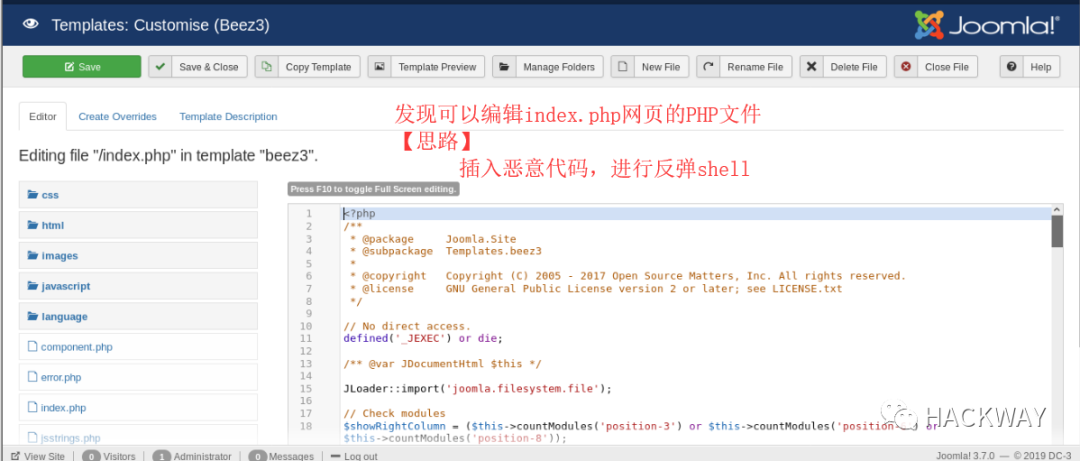The height and width of the screenshot is (461, 1080).
Task: Open index.php in the file list
Action: pos(138,408)
